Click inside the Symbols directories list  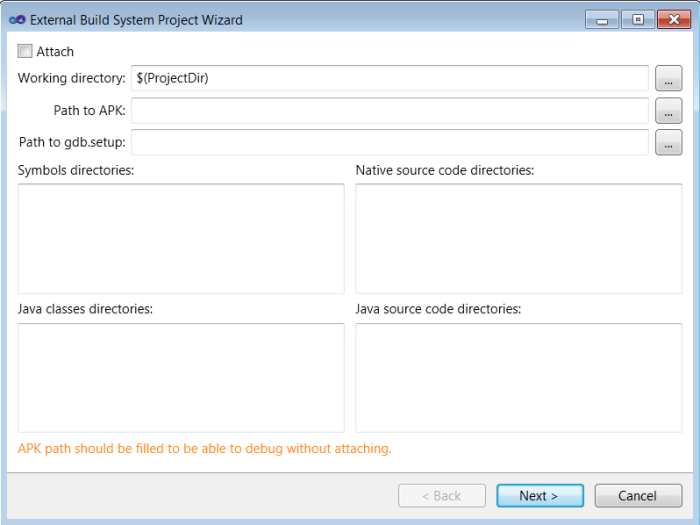click(x=181, y=238)
